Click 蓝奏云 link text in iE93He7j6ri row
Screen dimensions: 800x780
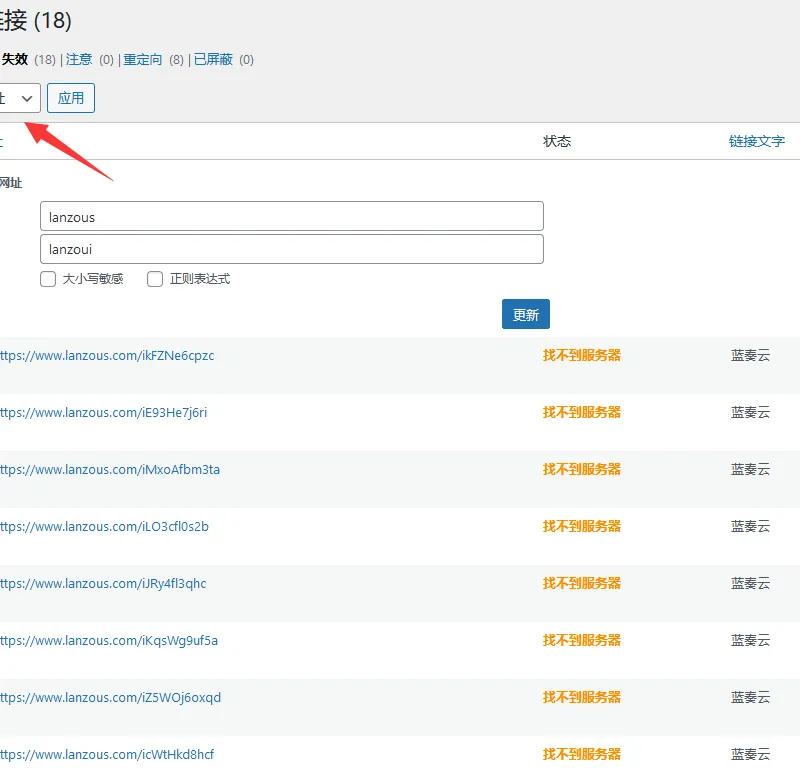click(751, 413)
